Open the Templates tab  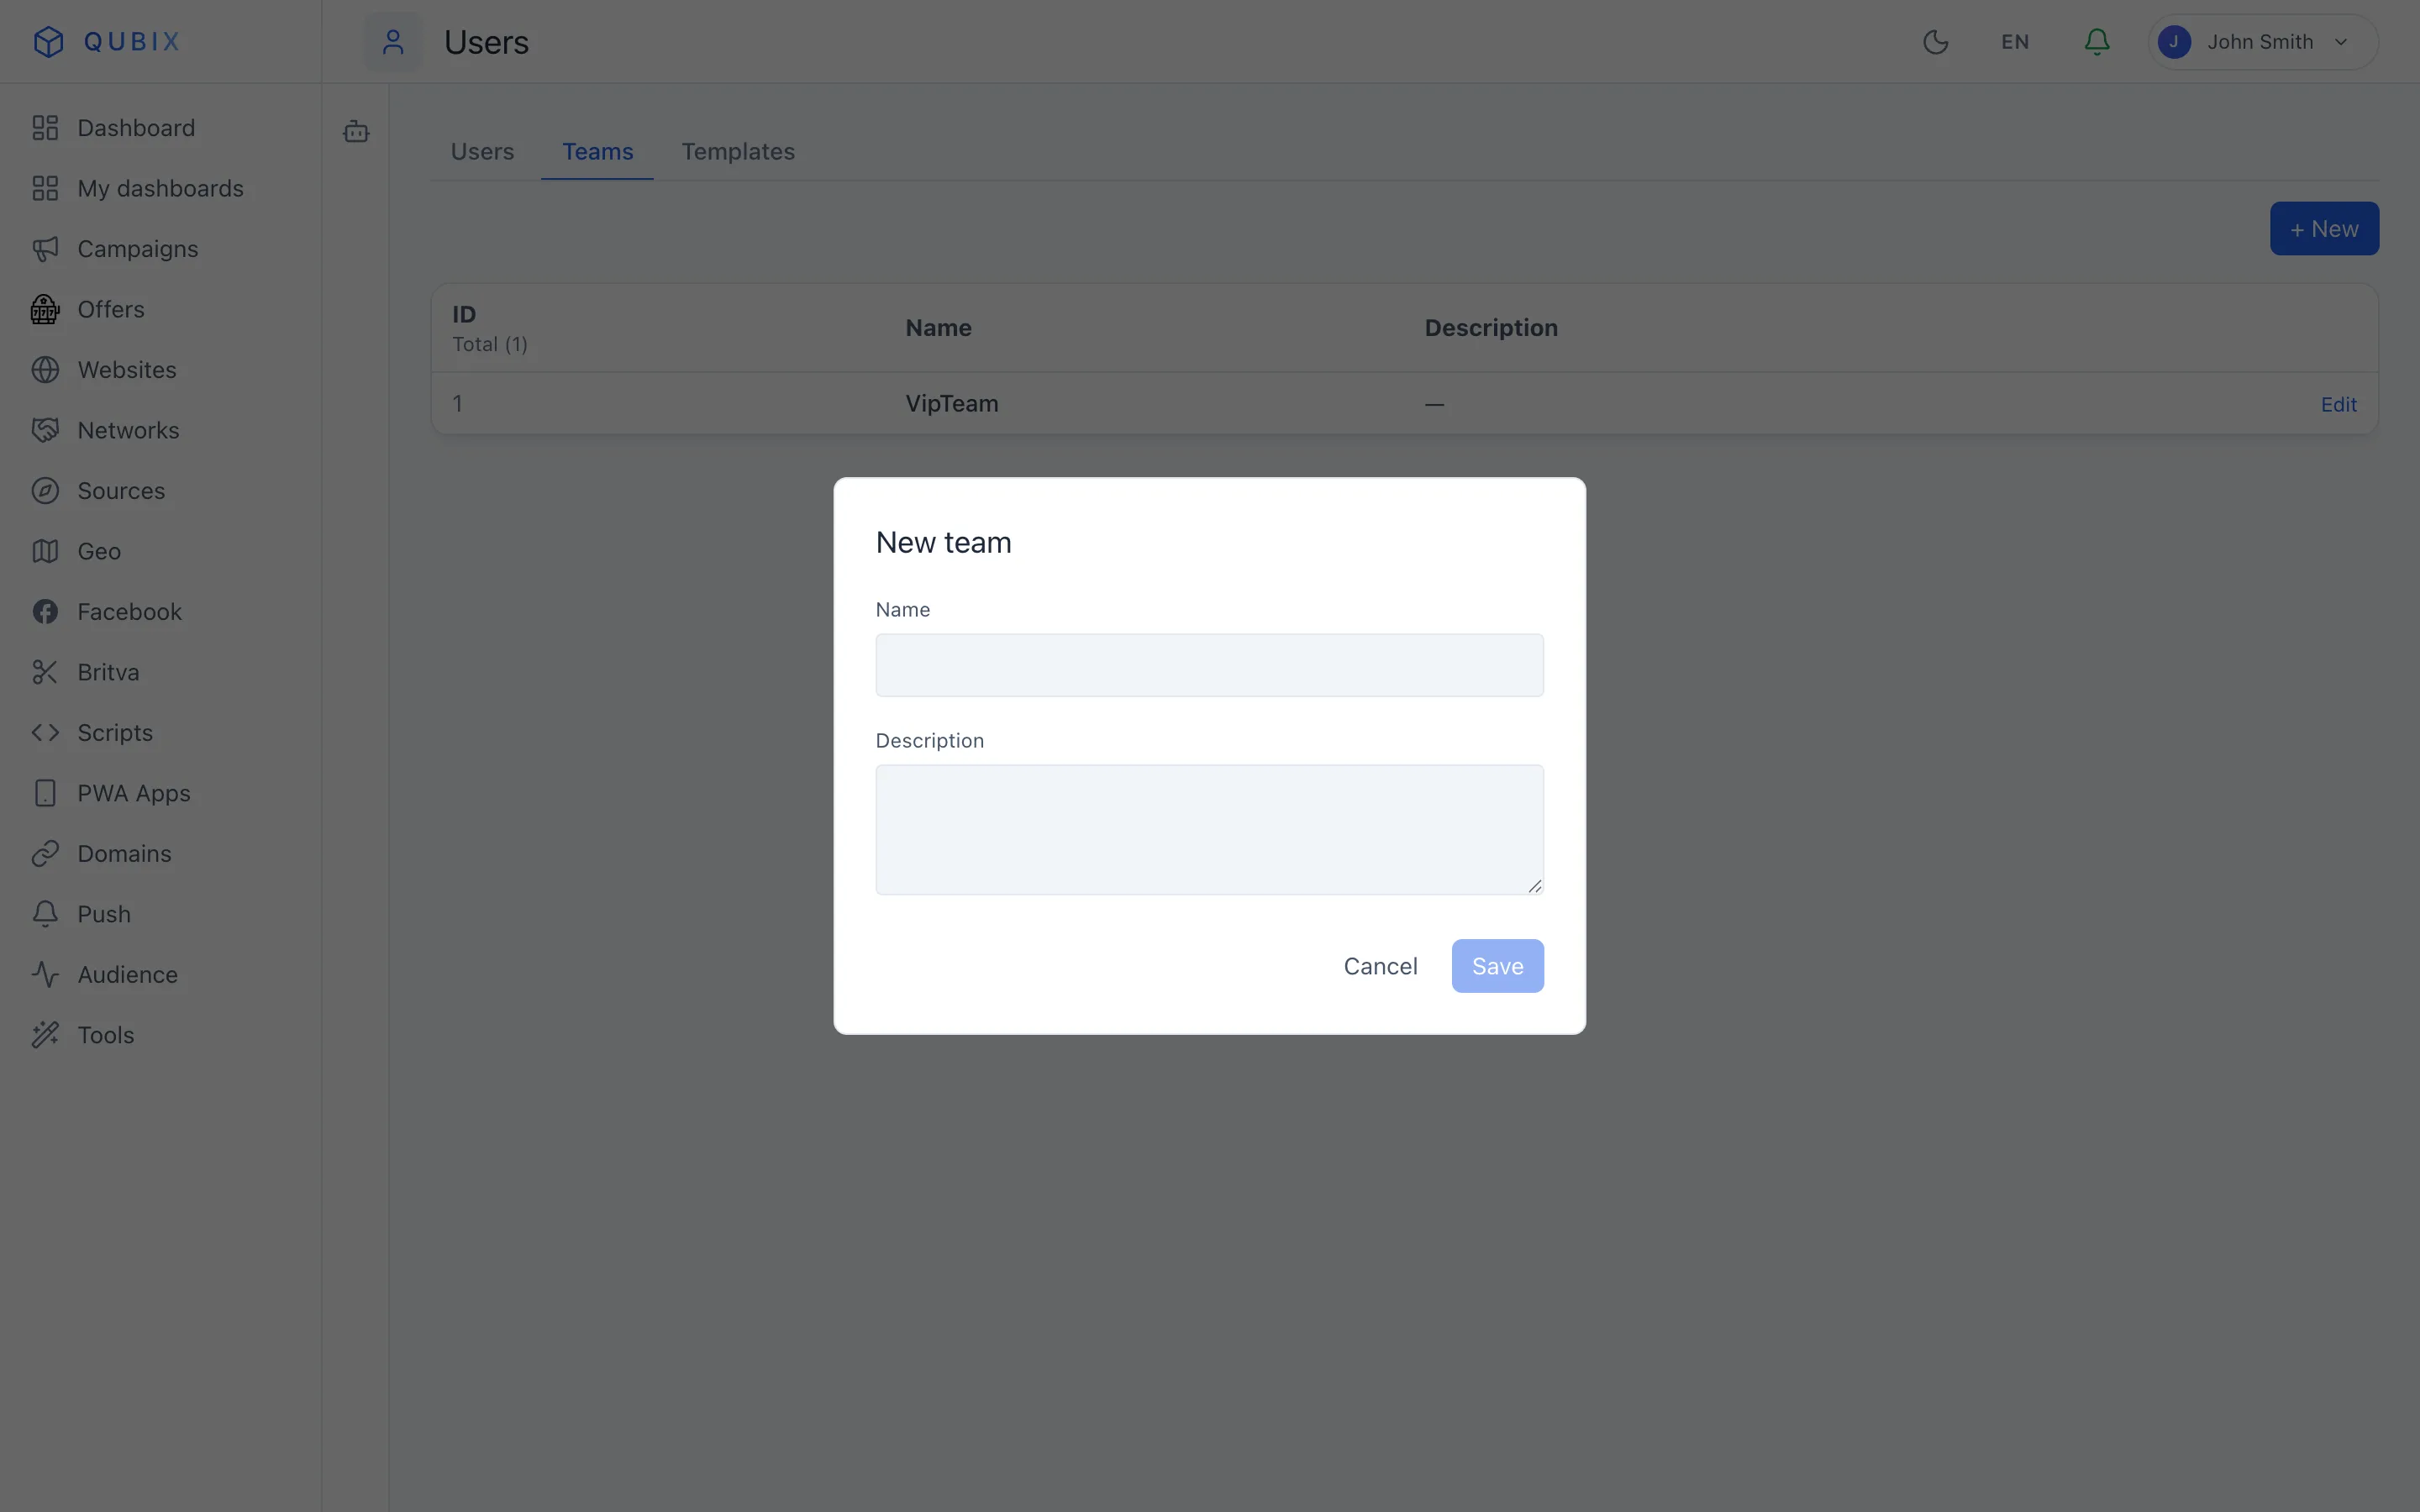pos(738,151)
